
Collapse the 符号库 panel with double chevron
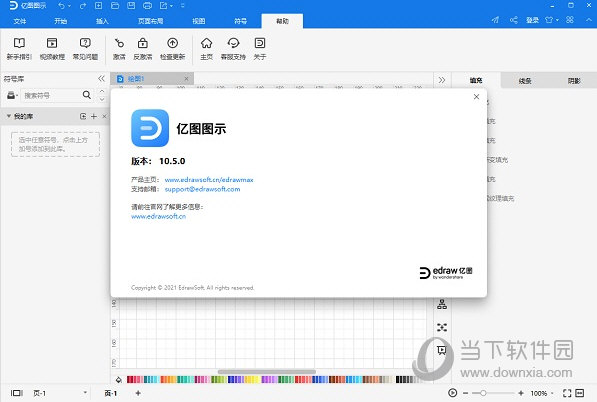[x=101, y=78]
